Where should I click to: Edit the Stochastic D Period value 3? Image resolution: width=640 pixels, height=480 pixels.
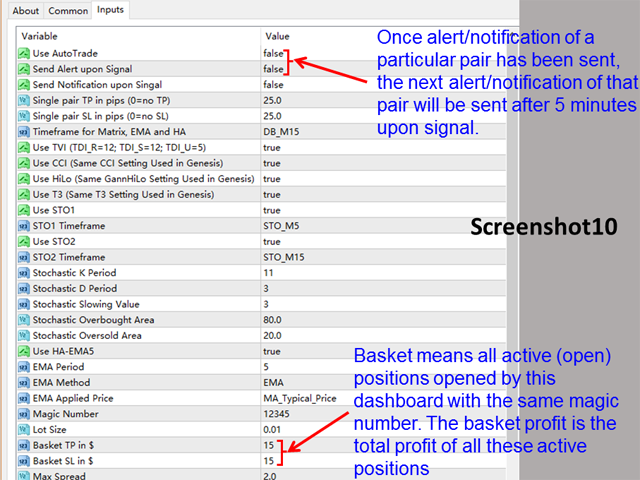point(266,289)
